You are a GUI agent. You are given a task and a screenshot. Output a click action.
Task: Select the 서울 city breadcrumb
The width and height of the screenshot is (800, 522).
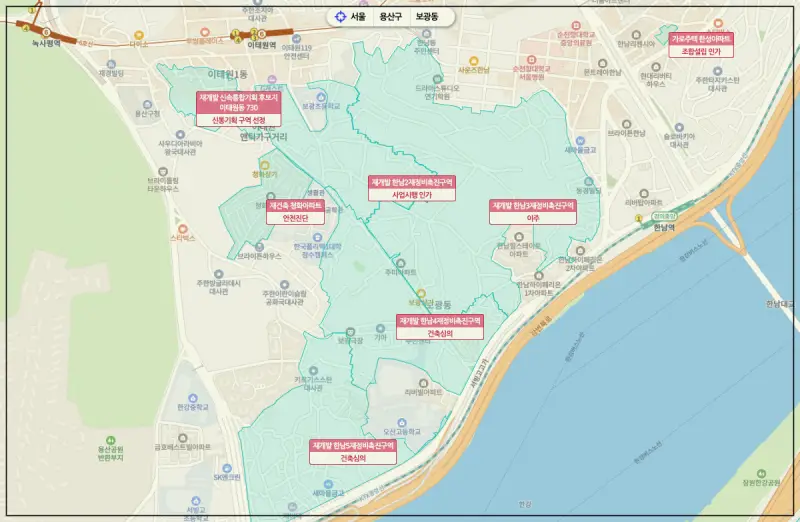pyautogui.click(x=358, y=17)
